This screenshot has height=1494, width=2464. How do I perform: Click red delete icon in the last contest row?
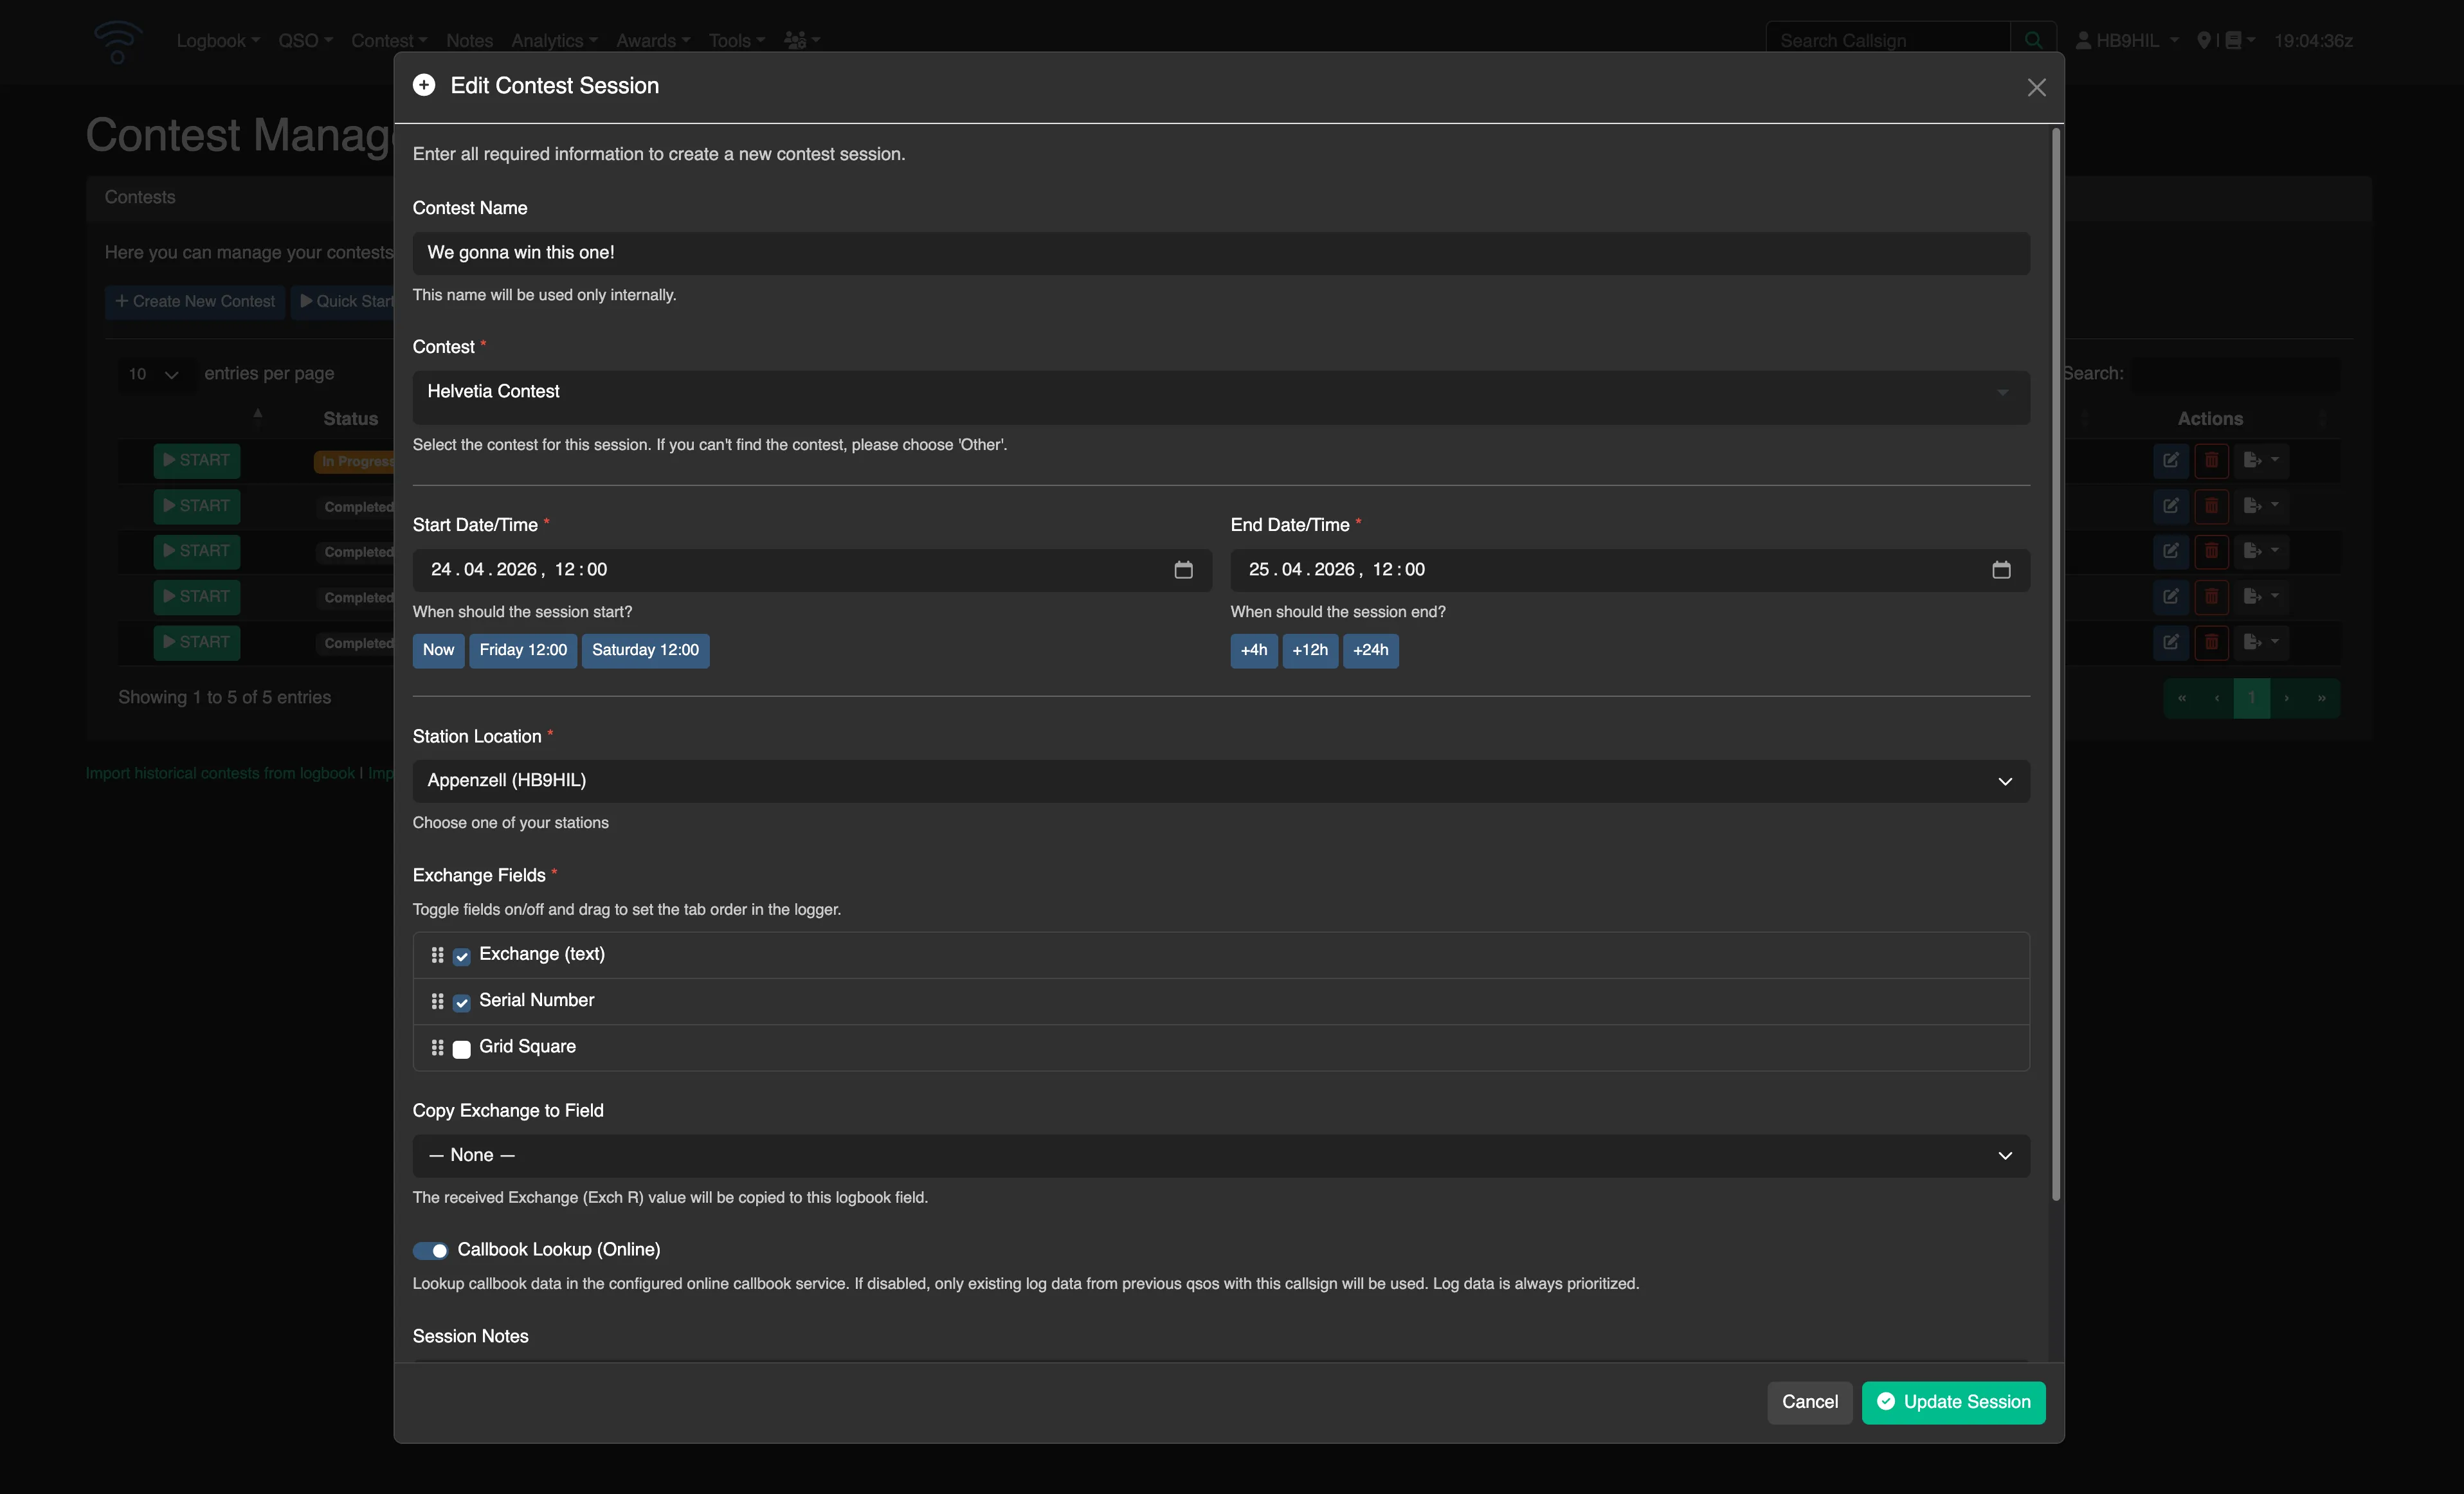click(x=2211, y=642)
